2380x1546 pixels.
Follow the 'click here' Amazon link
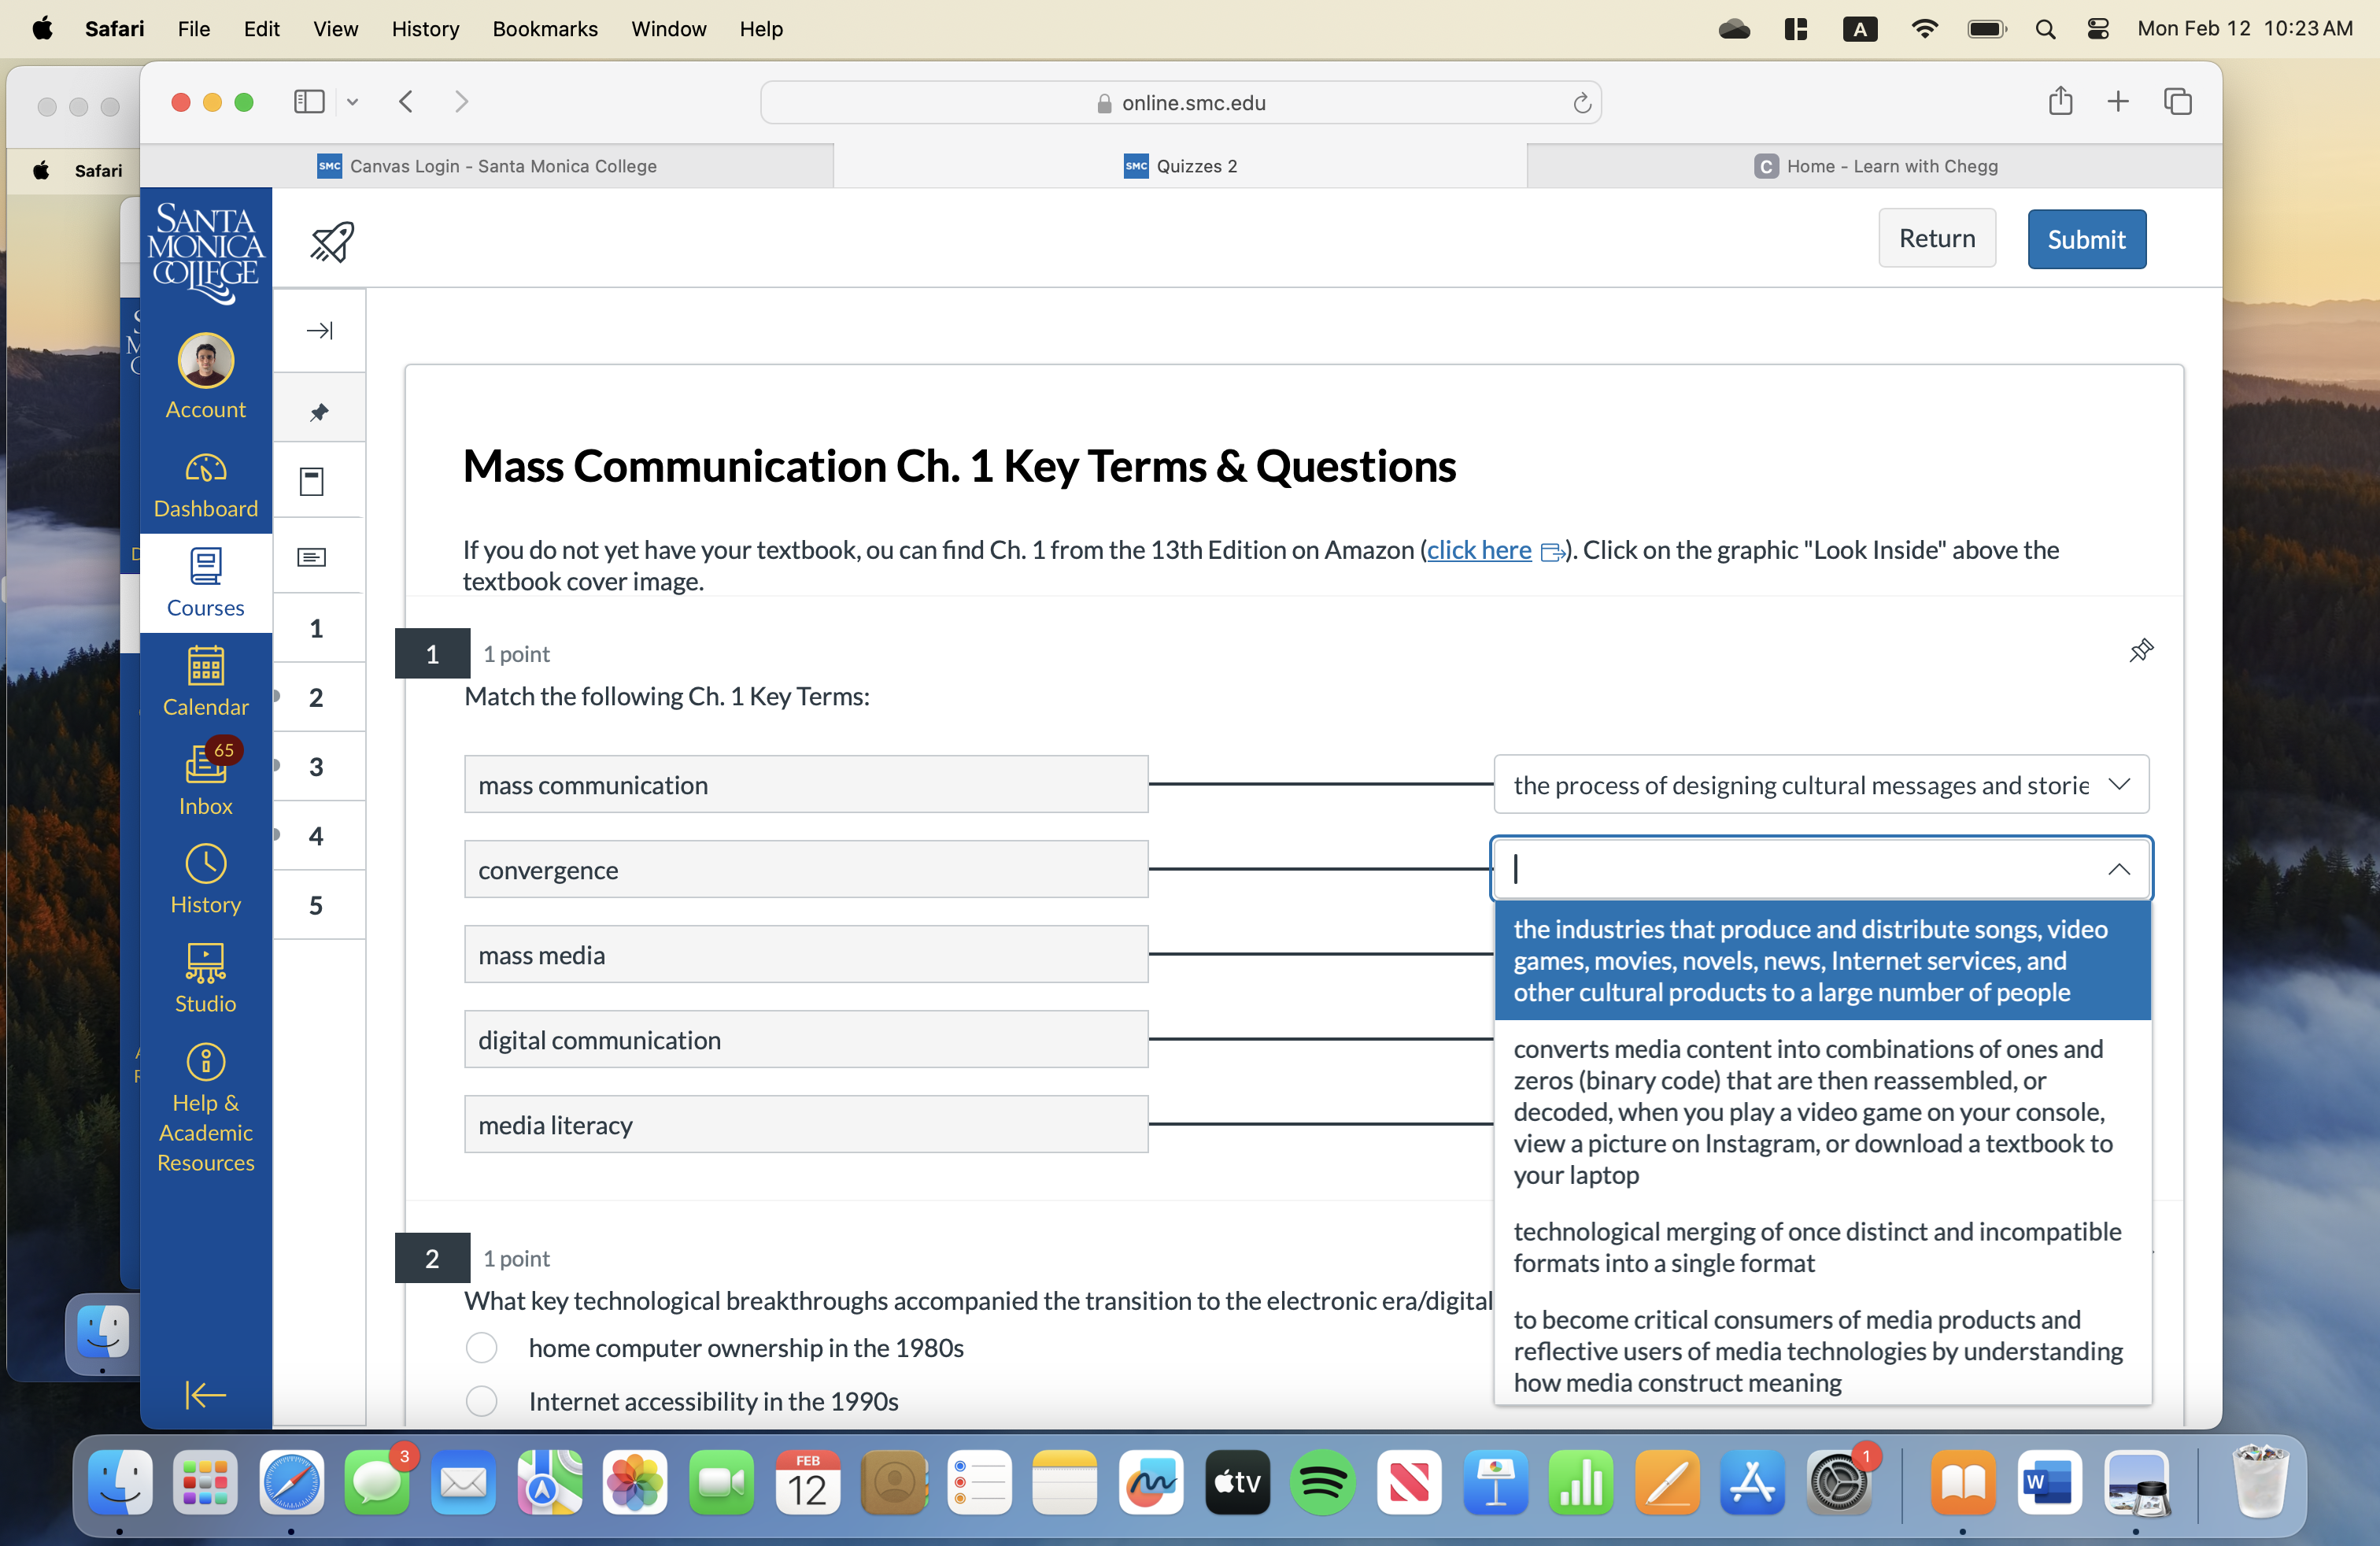[x=1478, y=550]
